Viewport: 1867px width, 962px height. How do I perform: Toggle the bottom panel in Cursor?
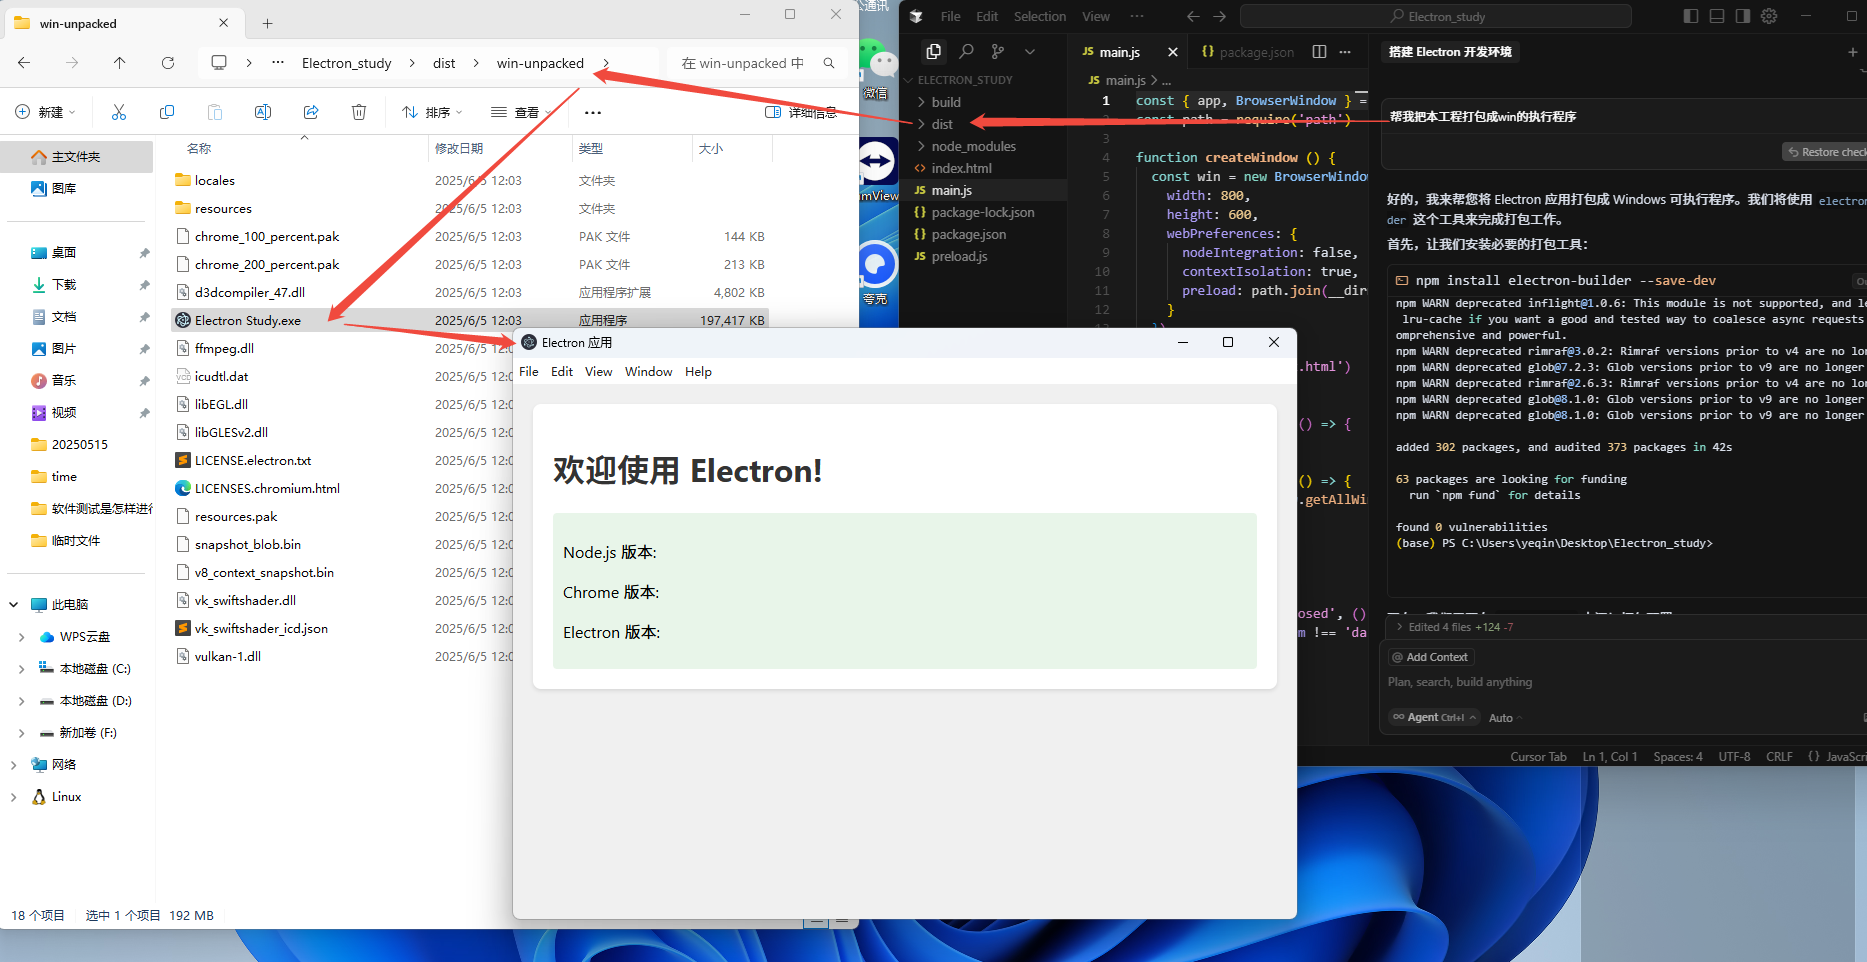(1717, 16)
